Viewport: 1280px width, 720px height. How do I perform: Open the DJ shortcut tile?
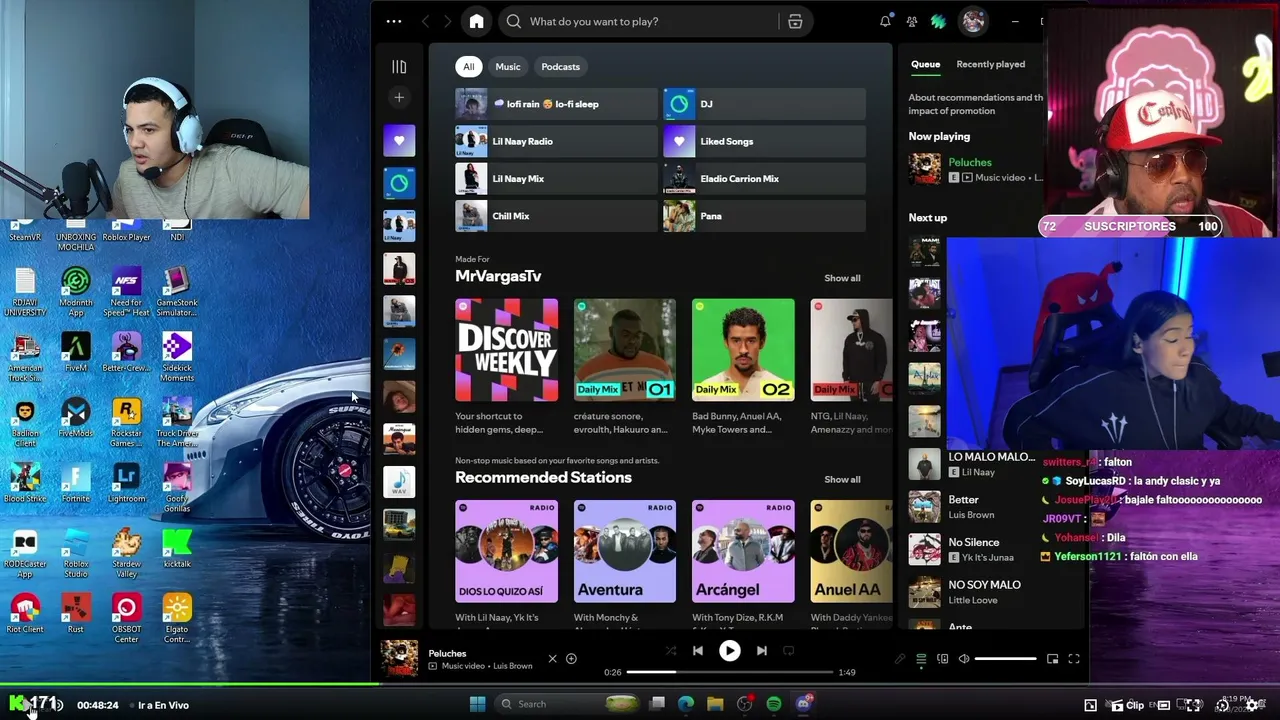pyautogui.click(x=764, y=104)
